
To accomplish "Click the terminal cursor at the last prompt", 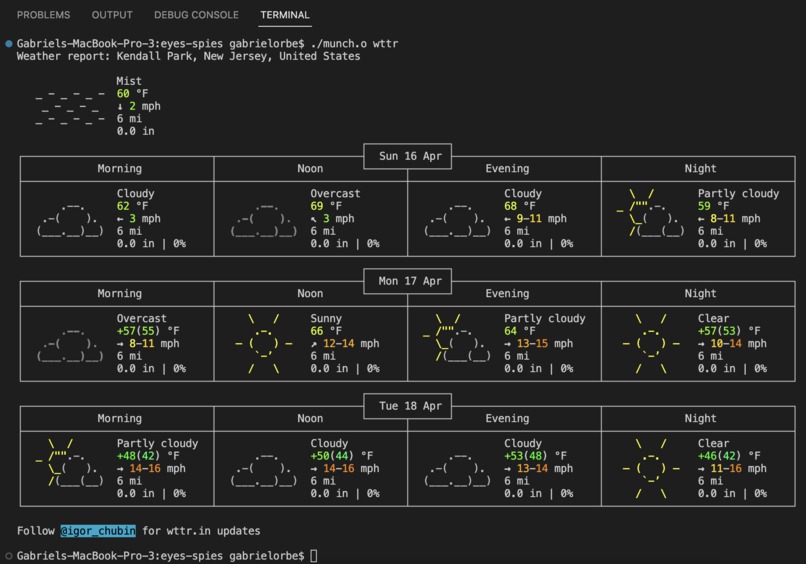I will [x=314, y=556].
